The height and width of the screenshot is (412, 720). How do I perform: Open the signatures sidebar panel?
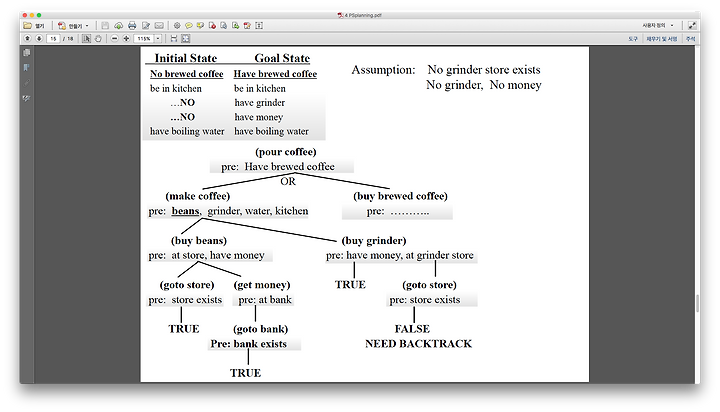tap(27, 98)
